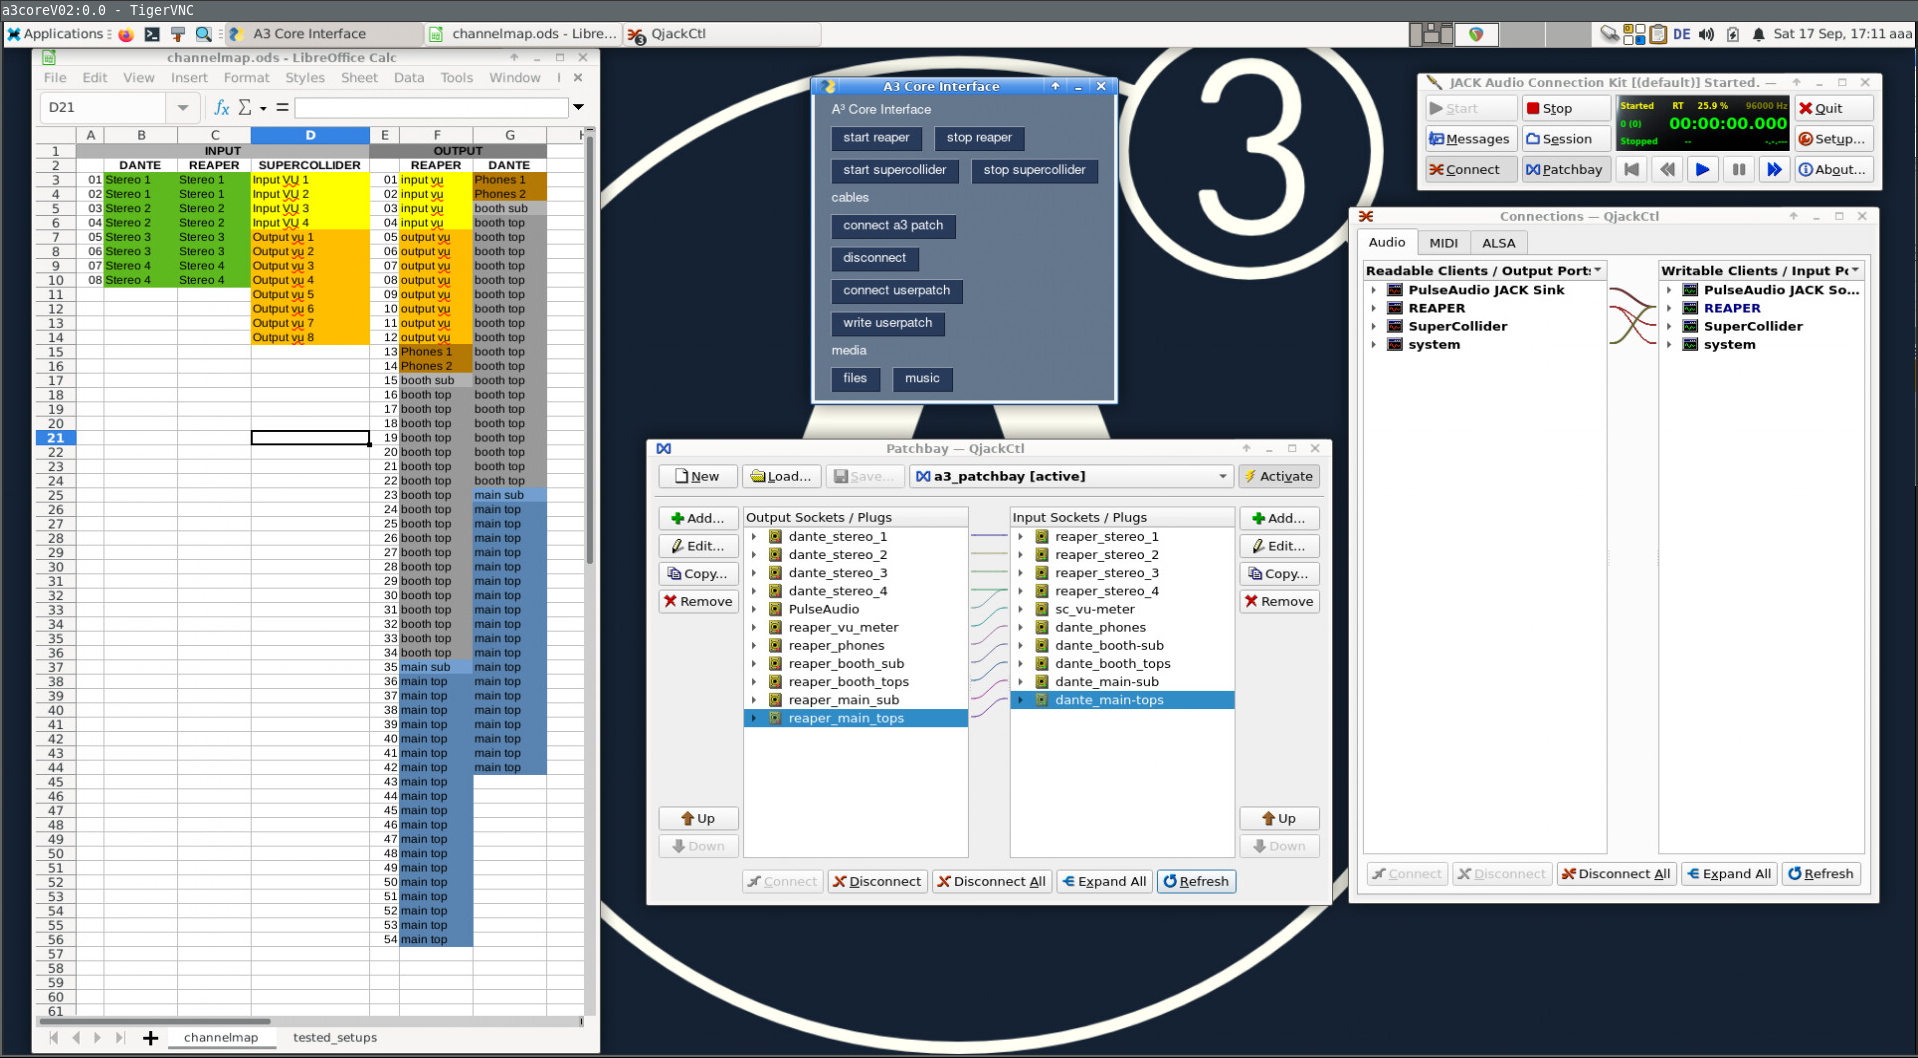
Task: Edit selected output socket
Action: pyautogui.click(x=698, y=546)
